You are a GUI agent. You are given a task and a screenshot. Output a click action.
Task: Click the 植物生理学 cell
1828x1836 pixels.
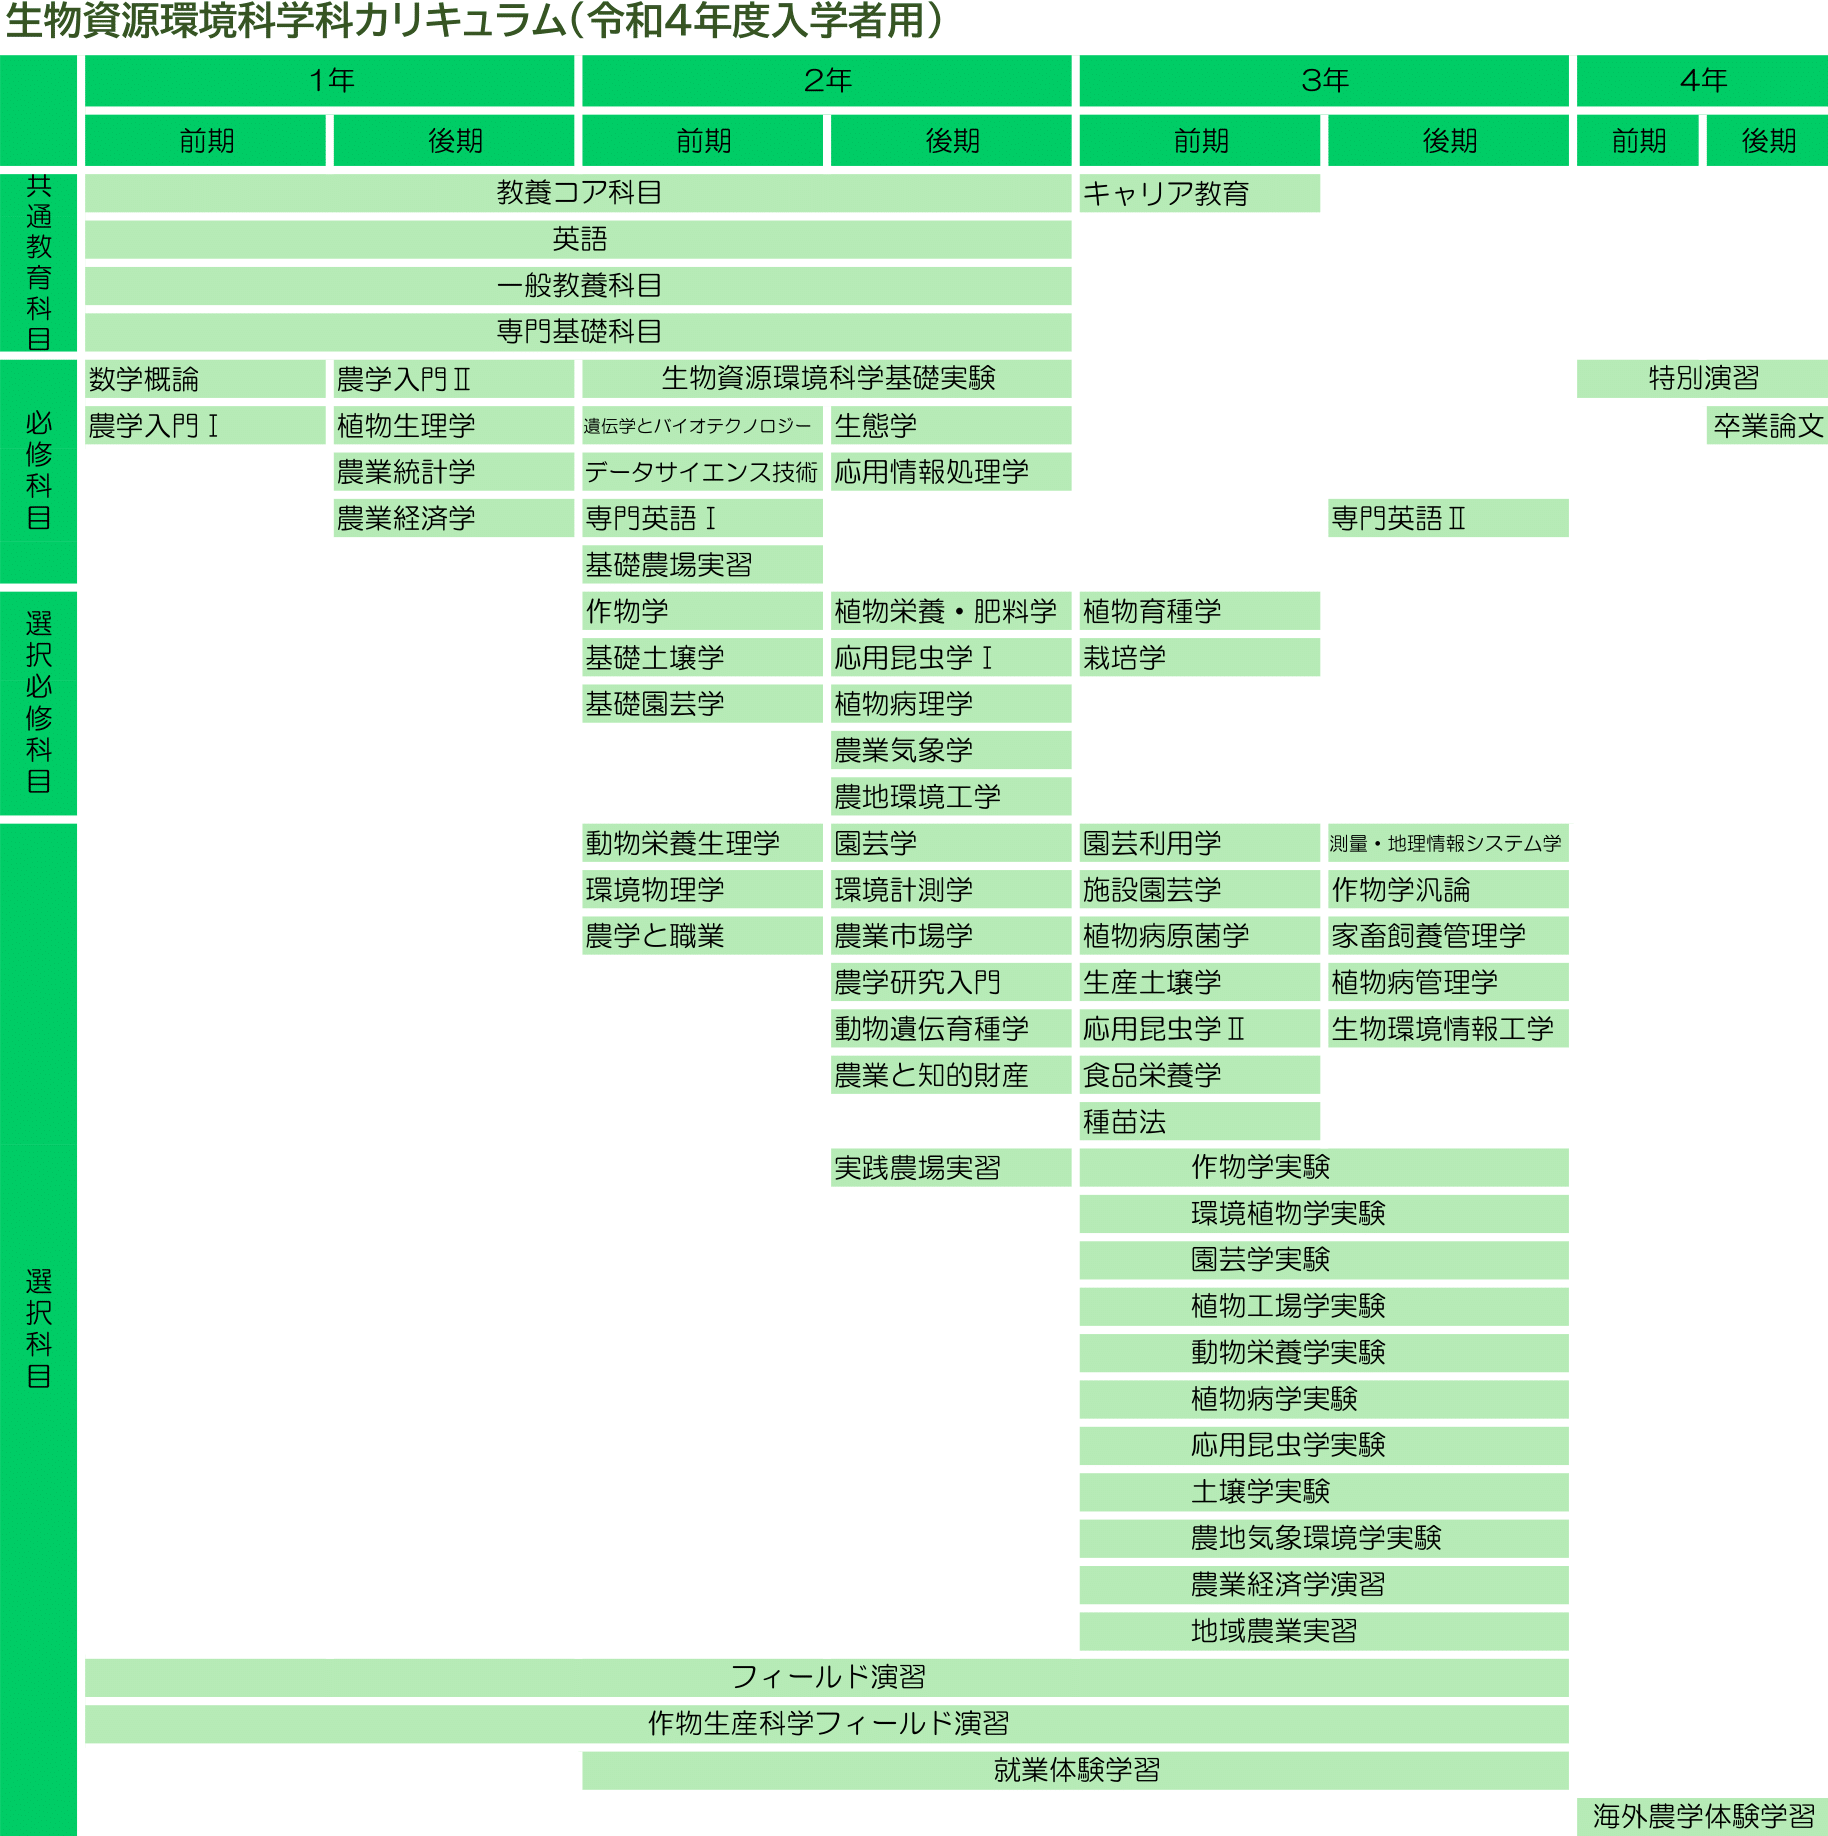pos(454,425)
